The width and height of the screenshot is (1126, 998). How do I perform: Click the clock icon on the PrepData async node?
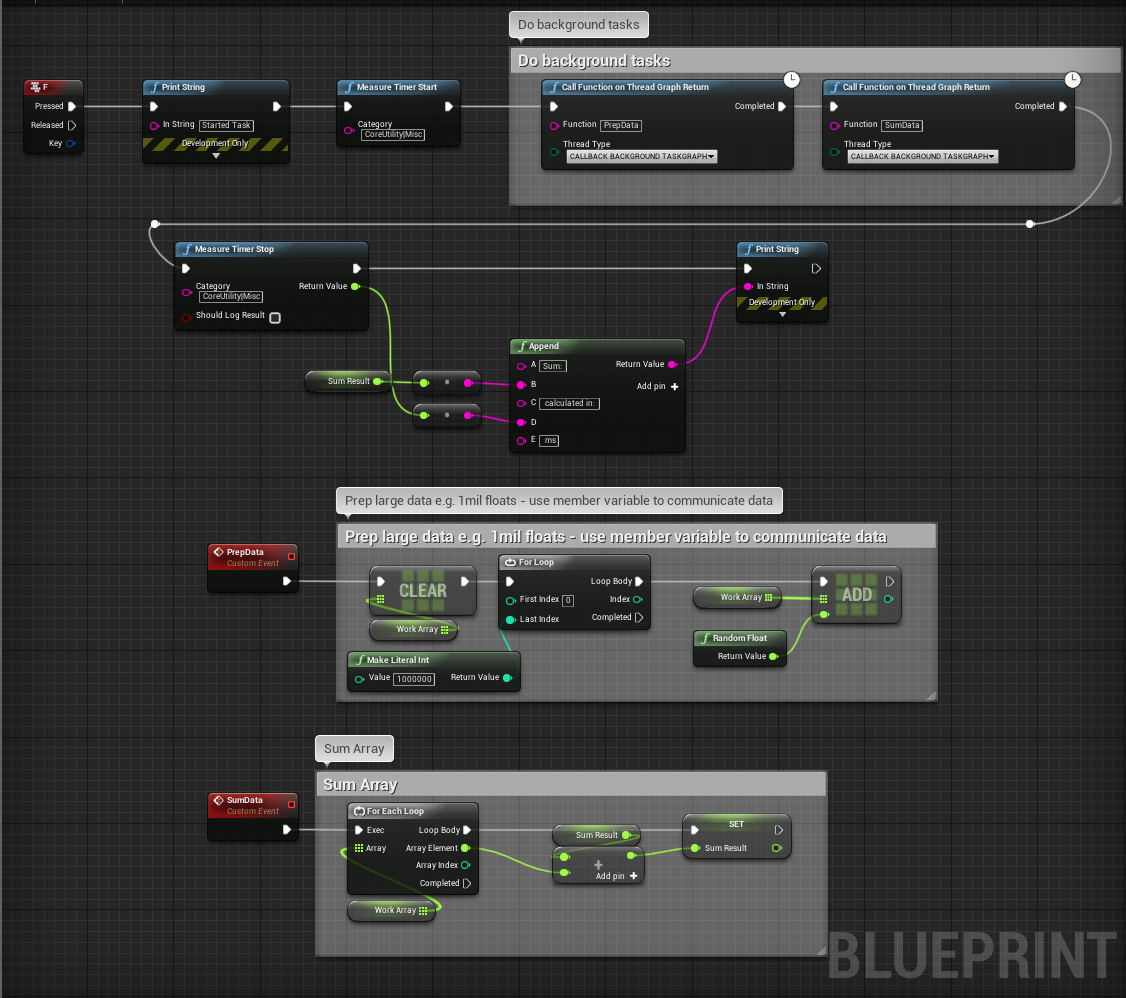[791, 80]
